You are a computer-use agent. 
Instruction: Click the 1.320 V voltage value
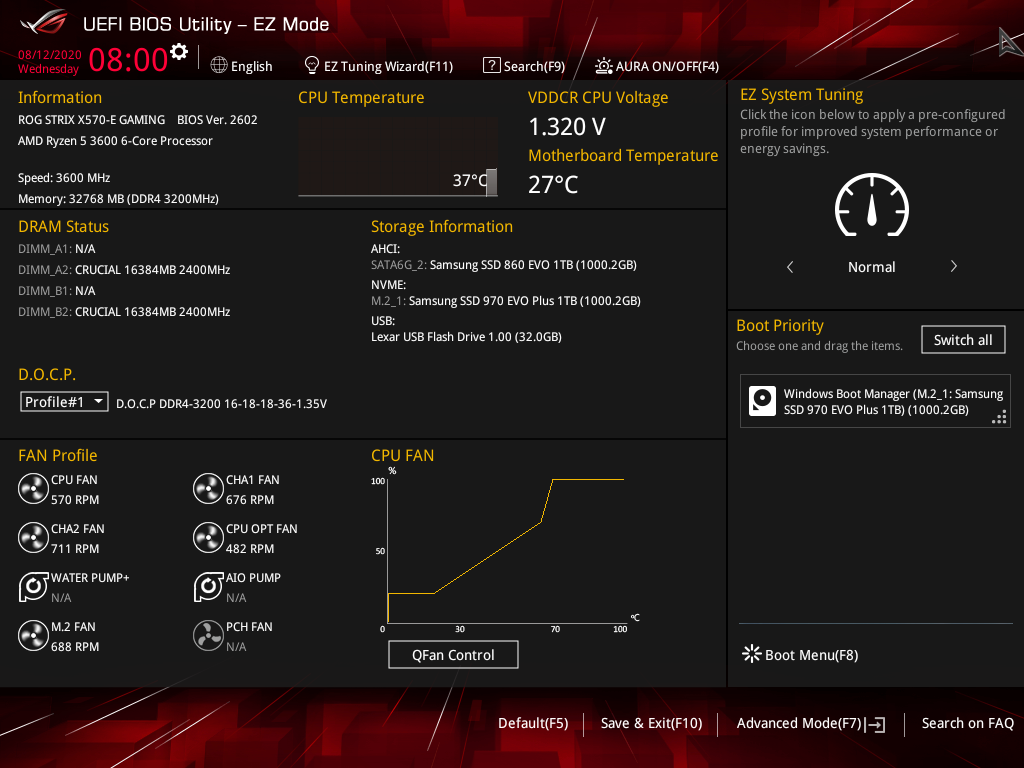point(567,127)
